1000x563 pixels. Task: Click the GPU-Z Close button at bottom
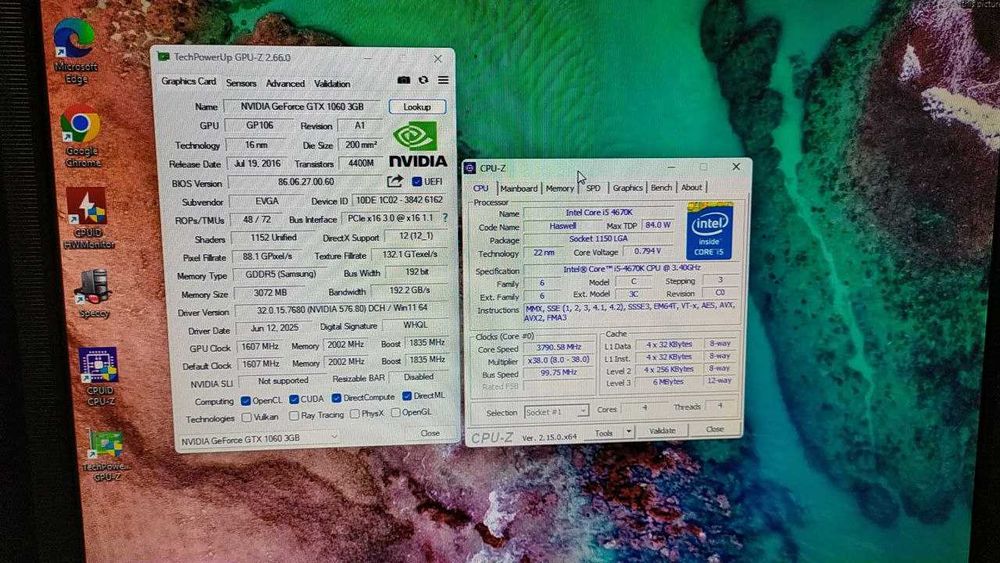coord(430,433)
